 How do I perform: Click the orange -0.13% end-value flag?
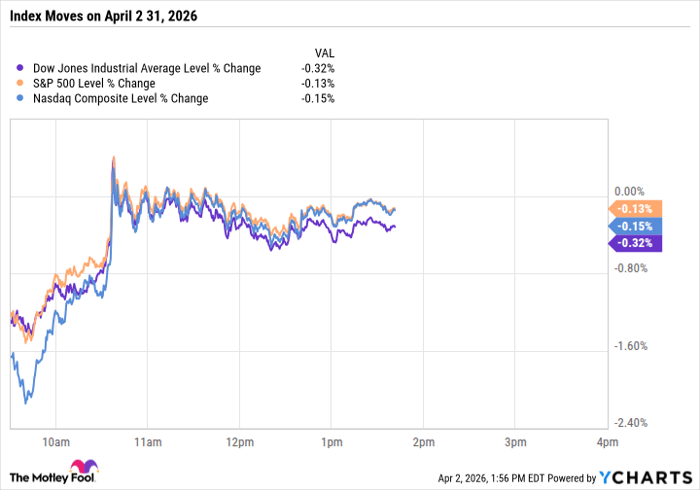[631, 209]
